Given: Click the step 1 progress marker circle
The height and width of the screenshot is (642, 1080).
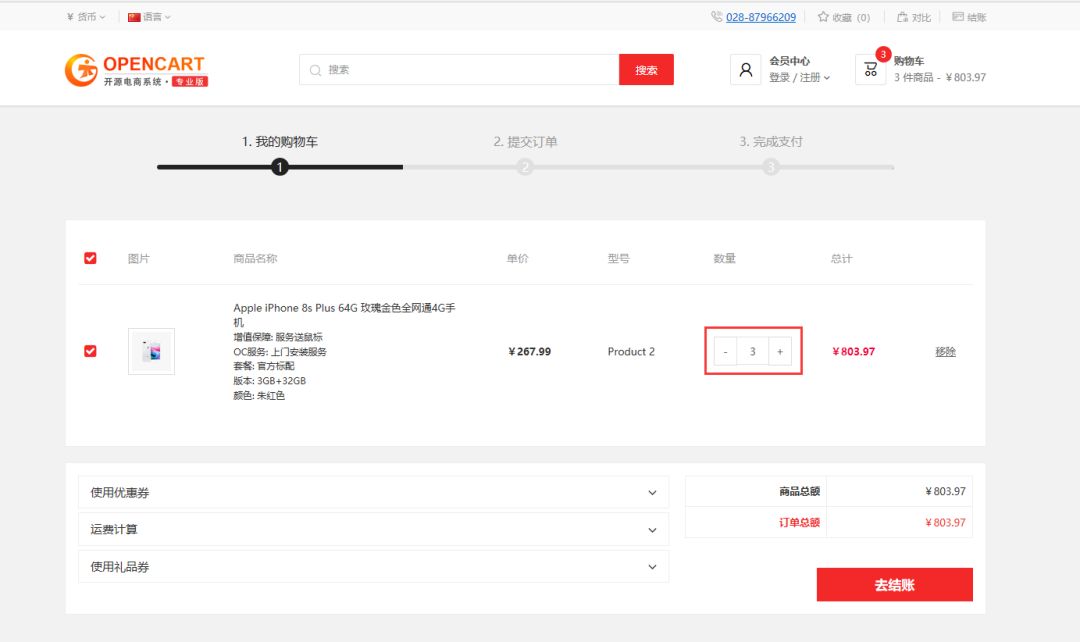Looking at the screenshot, I should [280, 167].
